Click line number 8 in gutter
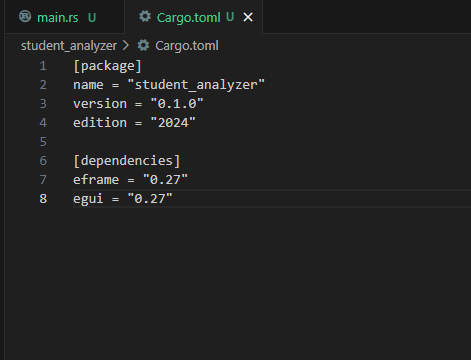 click(43, 199)
